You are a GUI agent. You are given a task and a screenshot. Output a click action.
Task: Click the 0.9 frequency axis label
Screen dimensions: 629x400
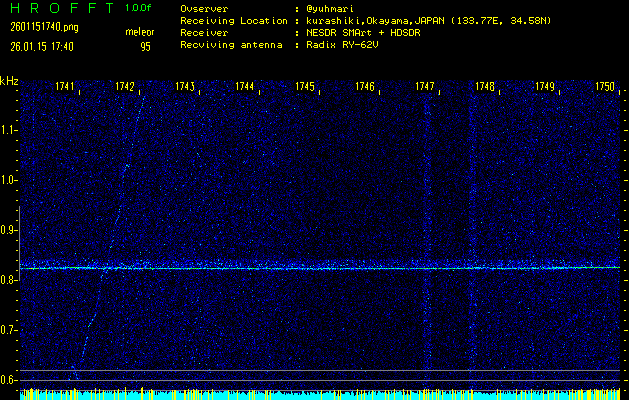(x=9, y=230)
